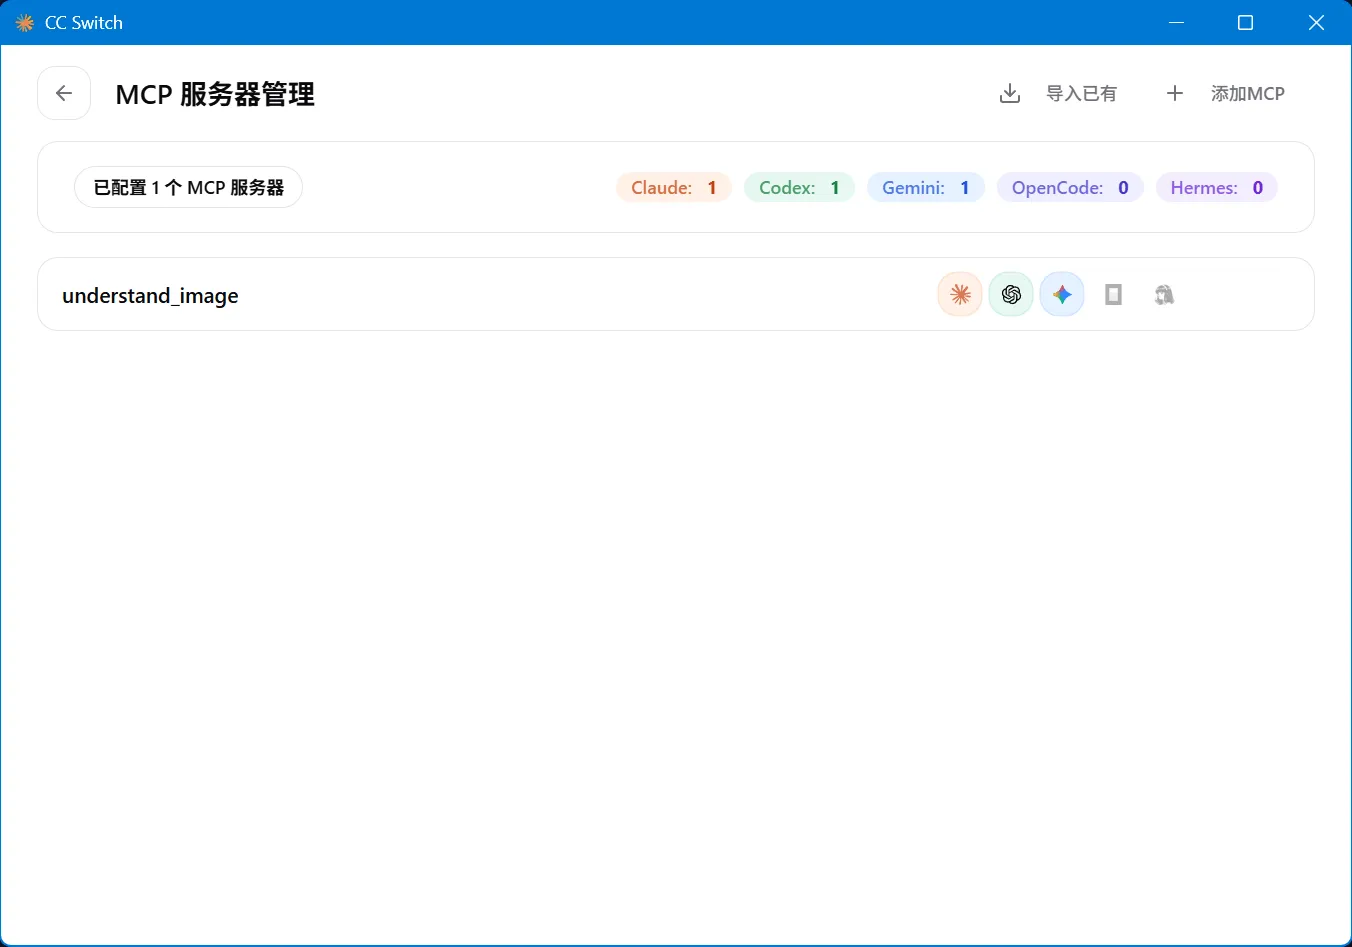
Task: Click the Gemini: 1 count badge
Action: click(926, 187)
